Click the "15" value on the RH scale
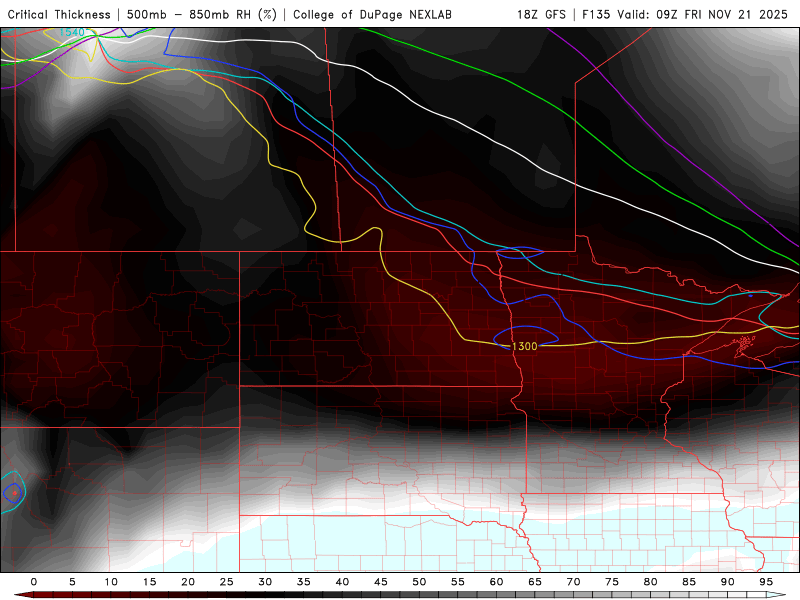 point(149,582)
